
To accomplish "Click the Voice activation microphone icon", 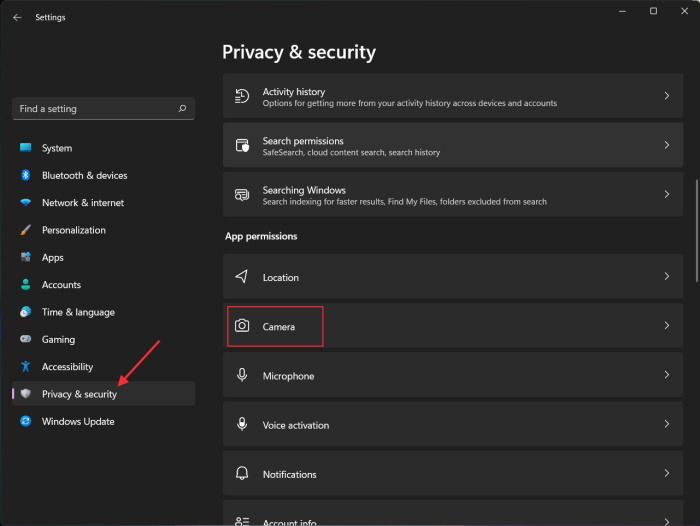I will pos(242,424).
